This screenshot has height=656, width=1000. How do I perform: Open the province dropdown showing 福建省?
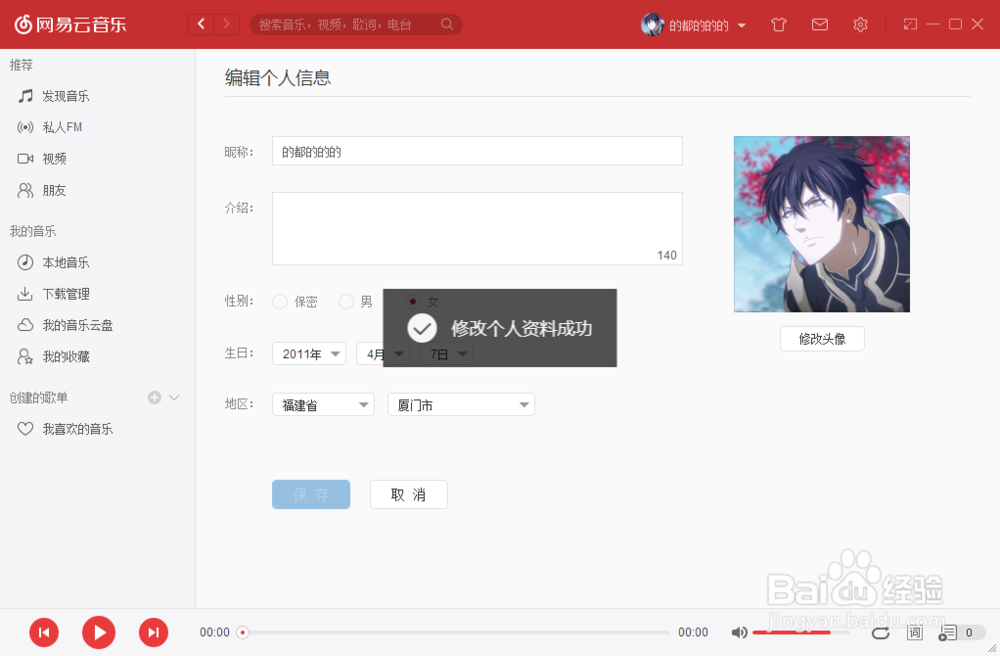pos(322,404)
